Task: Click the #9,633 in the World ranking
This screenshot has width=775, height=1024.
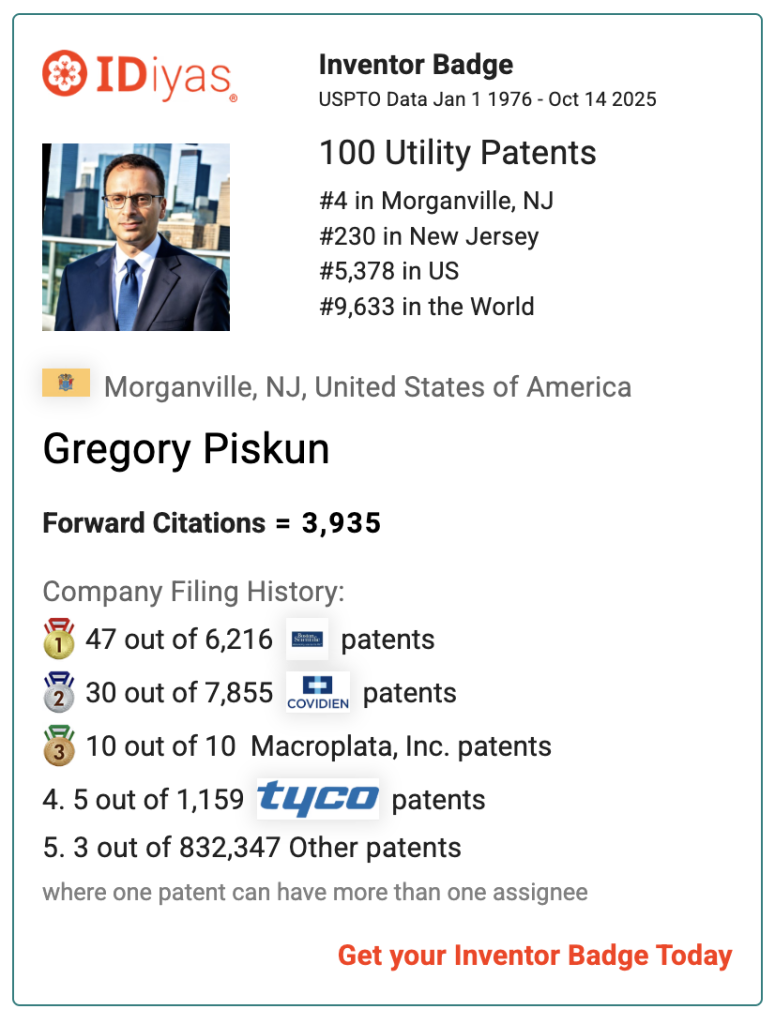Action: [x=427, y=306]
